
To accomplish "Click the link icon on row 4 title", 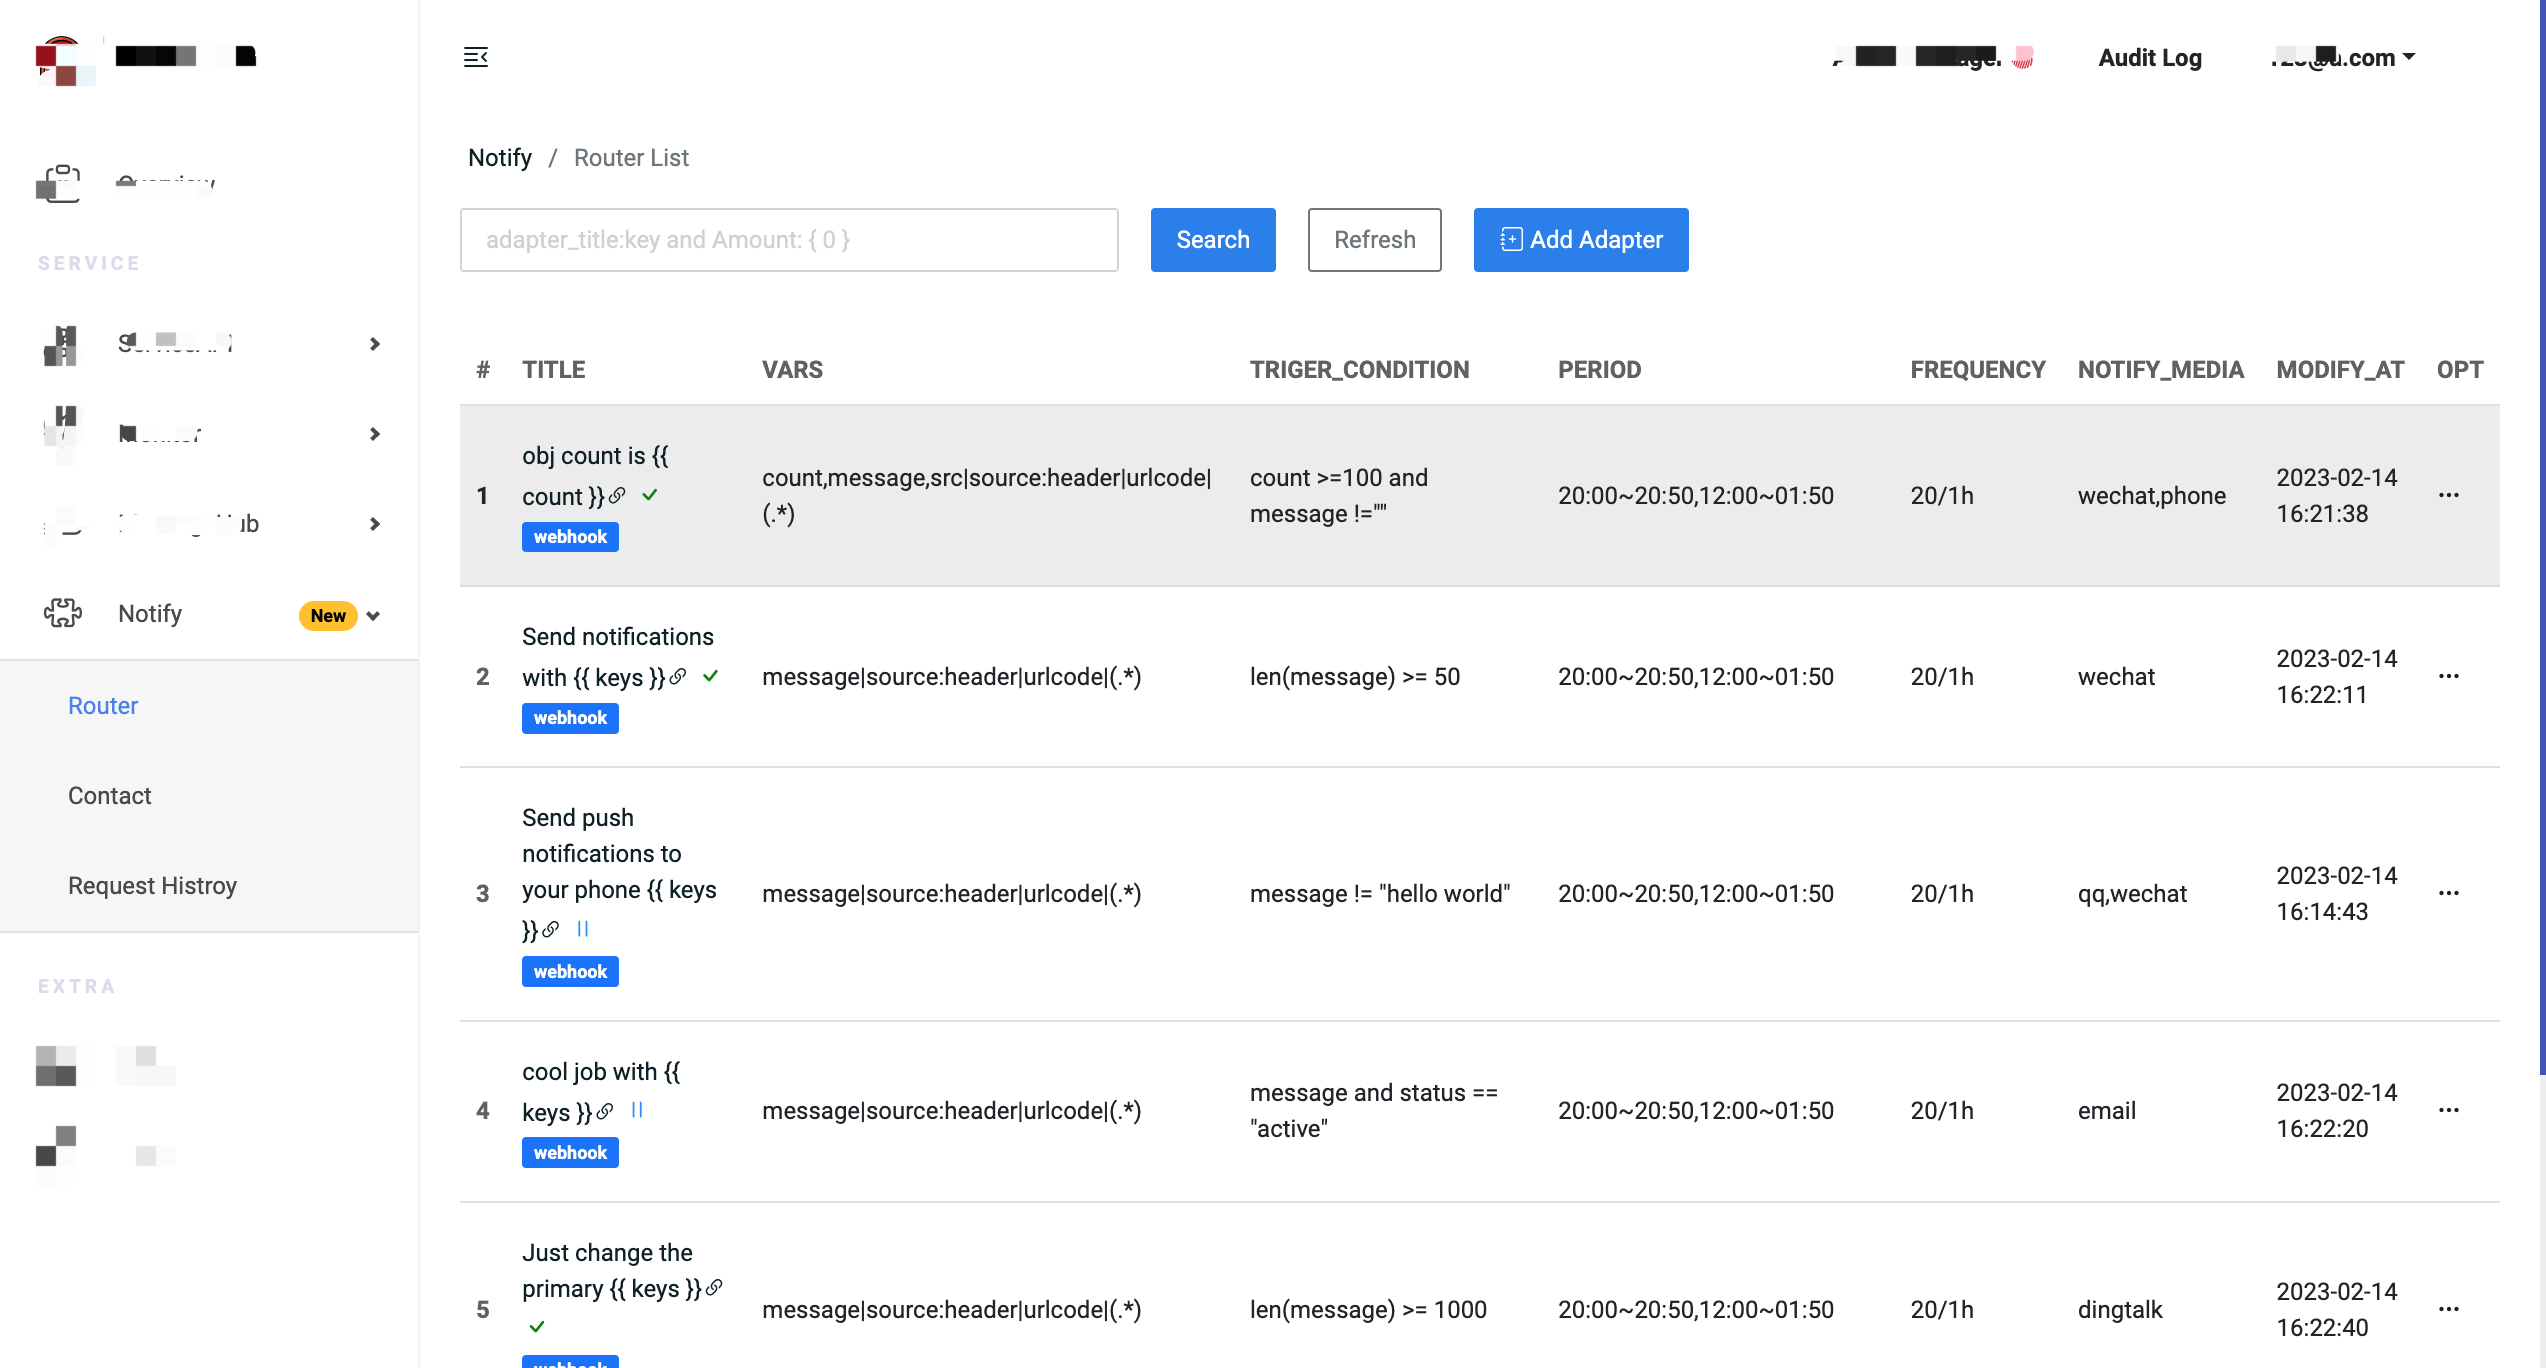I will [605, 1111].
